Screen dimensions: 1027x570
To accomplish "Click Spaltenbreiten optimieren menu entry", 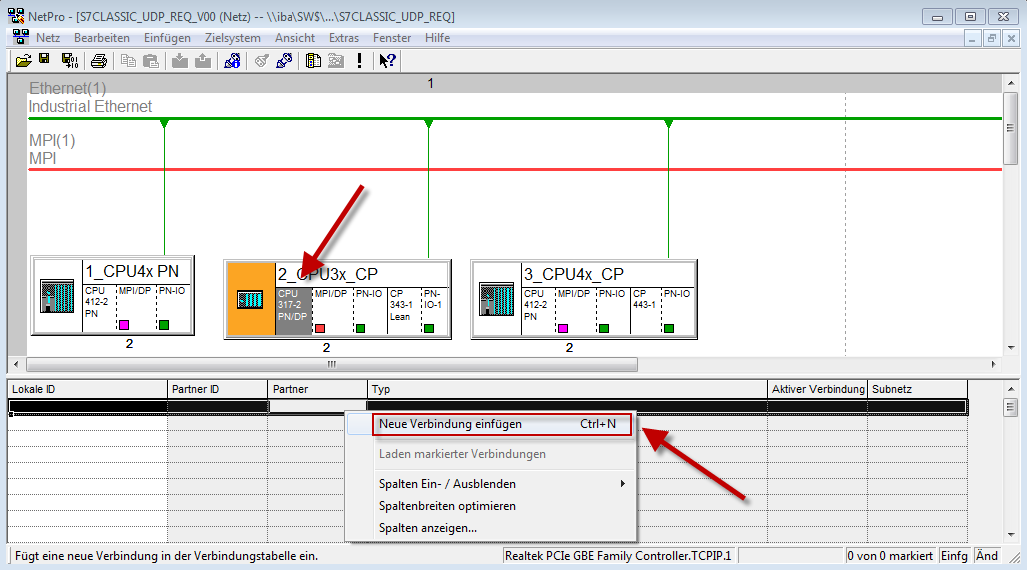I will [447, 506].
